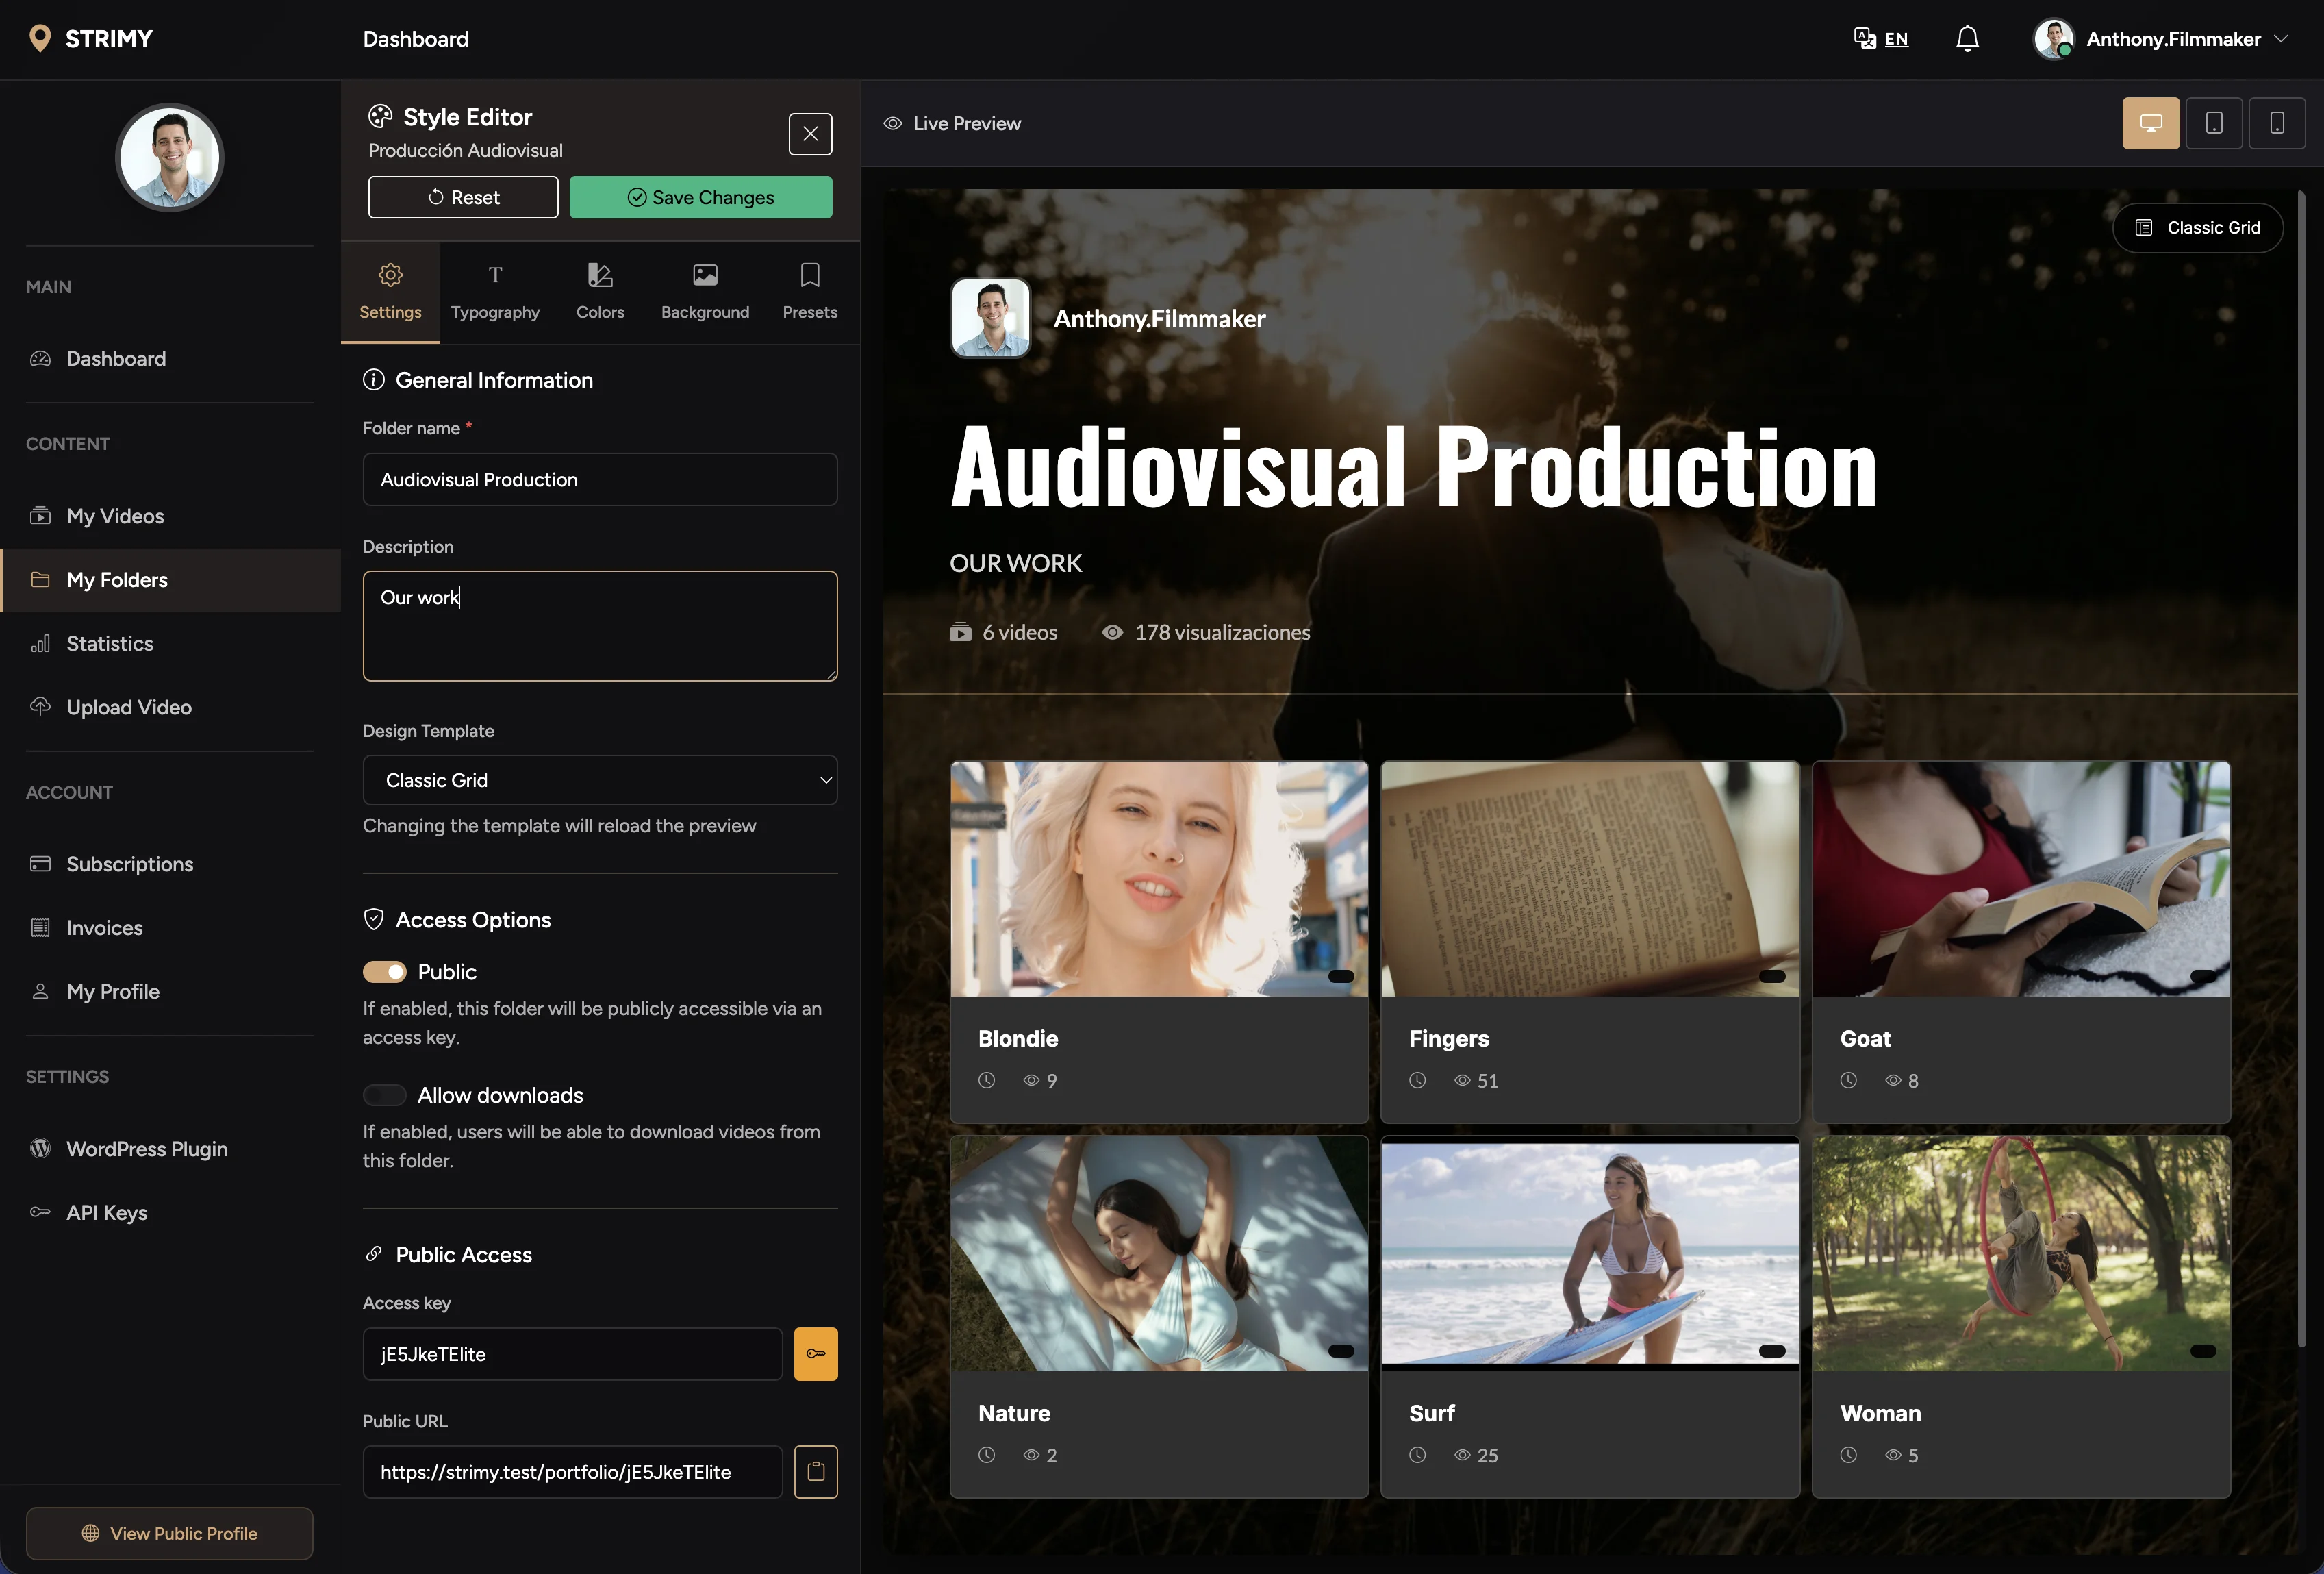Switch to the Presets tab

point(809,290)
